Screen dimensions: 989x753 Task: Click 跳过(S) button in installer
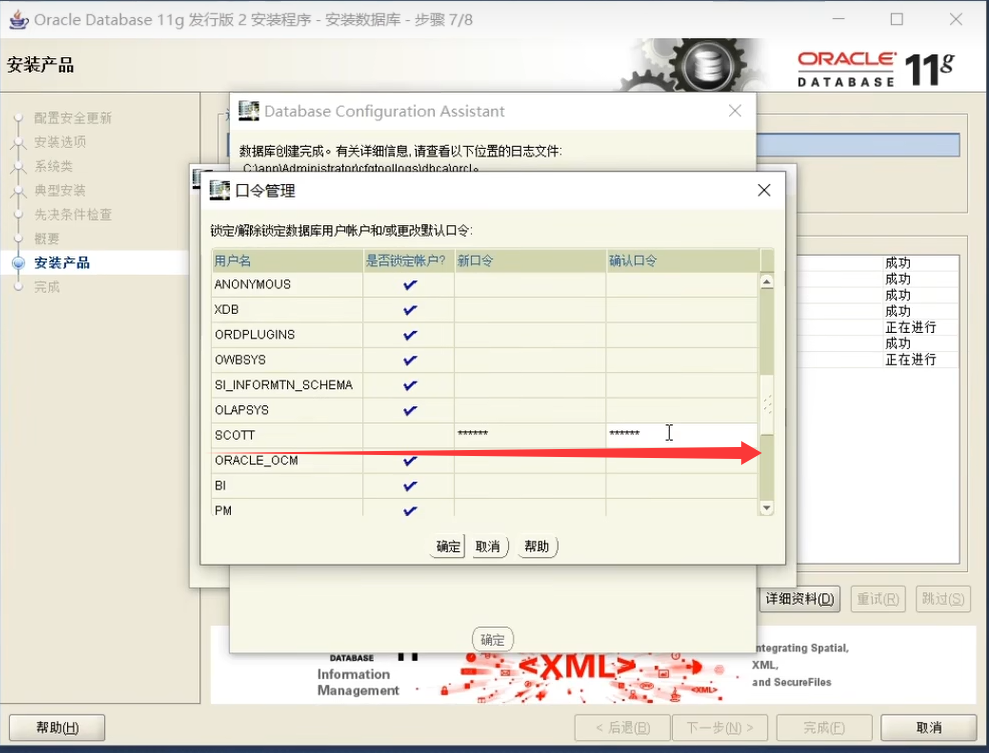pos(943,598)
